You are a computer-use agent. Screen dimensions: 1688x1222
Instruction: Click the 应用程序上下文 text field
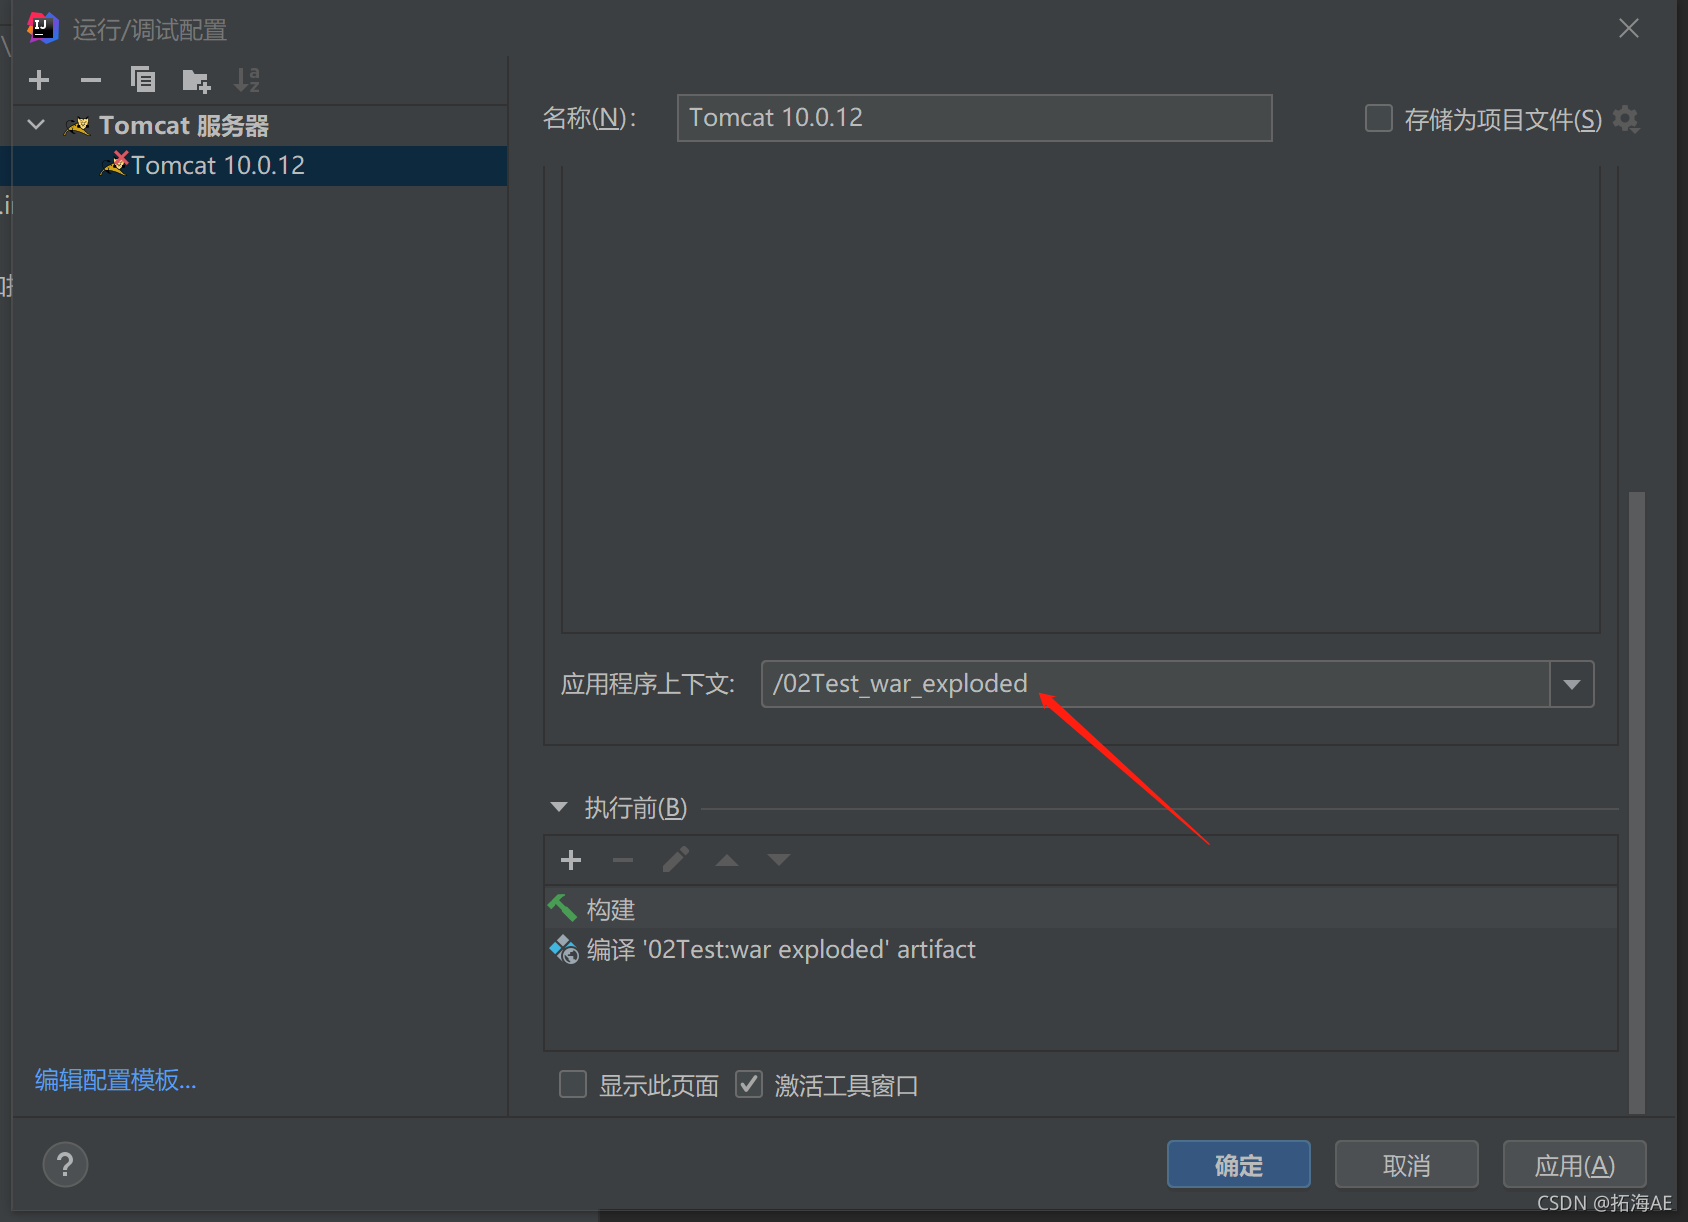tap(1155, 684)
